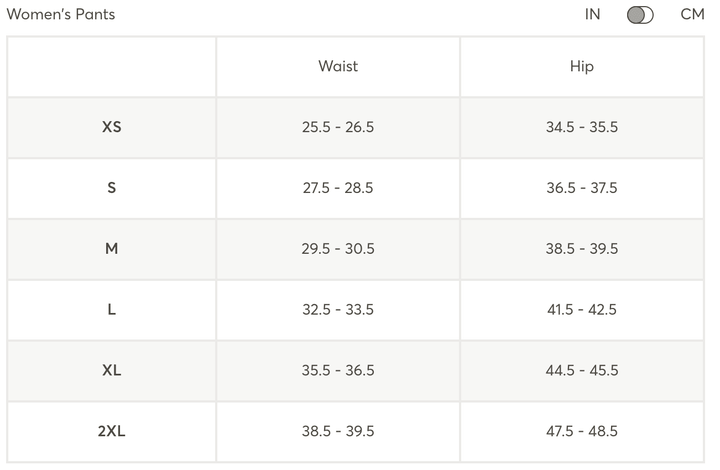Select the IN unit label
720x470 pixels.
tap(593, 15)
